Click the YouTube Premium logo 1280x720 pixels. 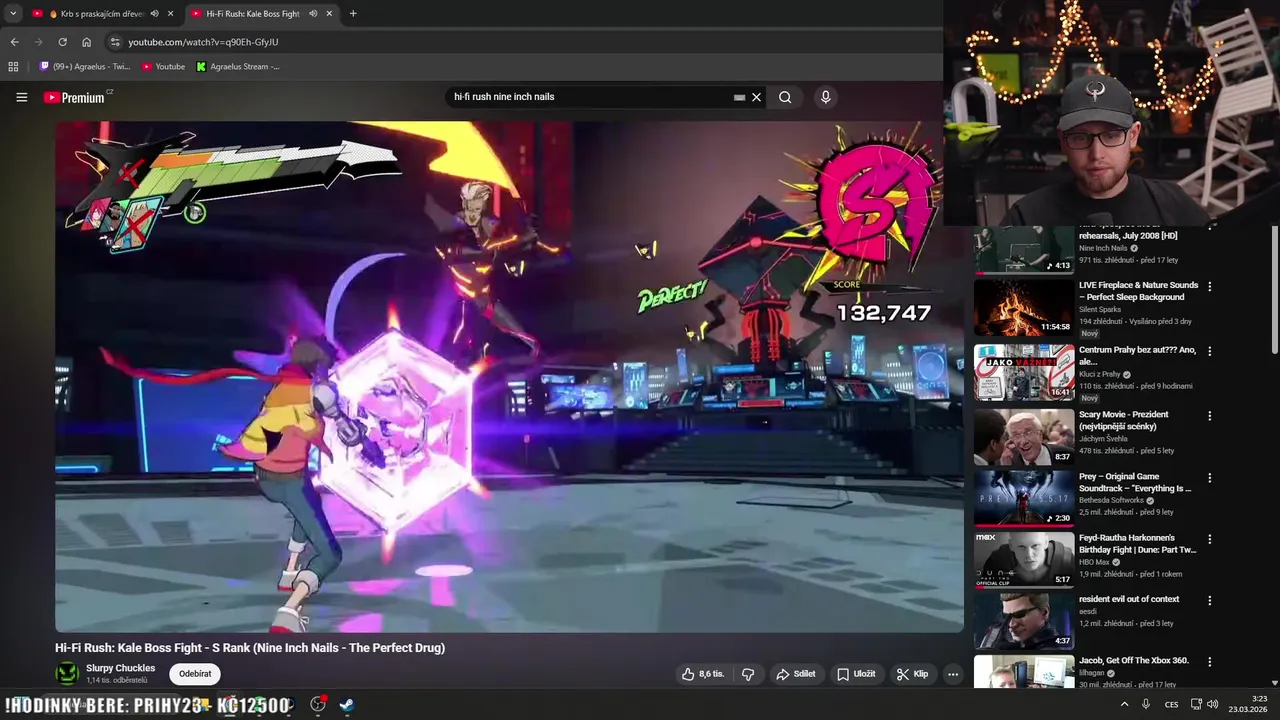74,97
